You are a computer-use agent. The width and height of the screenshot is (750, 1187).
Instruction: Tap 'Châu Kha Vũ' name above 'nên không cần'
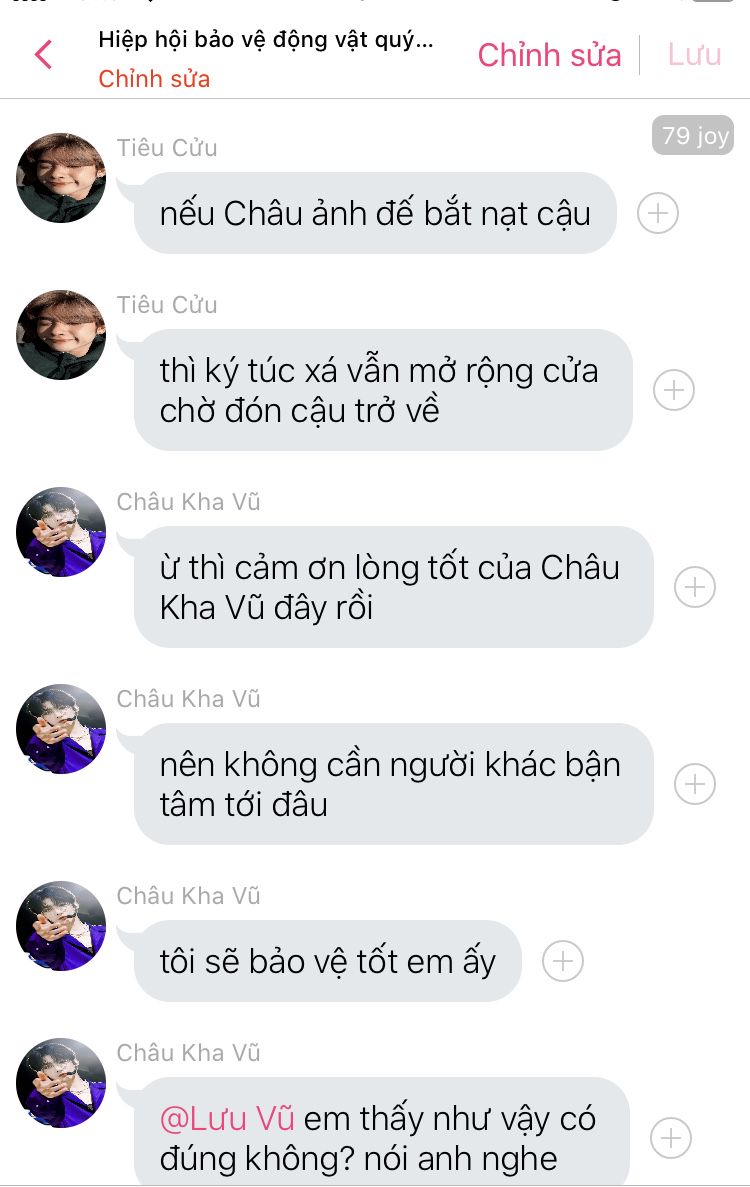[x=188, y=699]
